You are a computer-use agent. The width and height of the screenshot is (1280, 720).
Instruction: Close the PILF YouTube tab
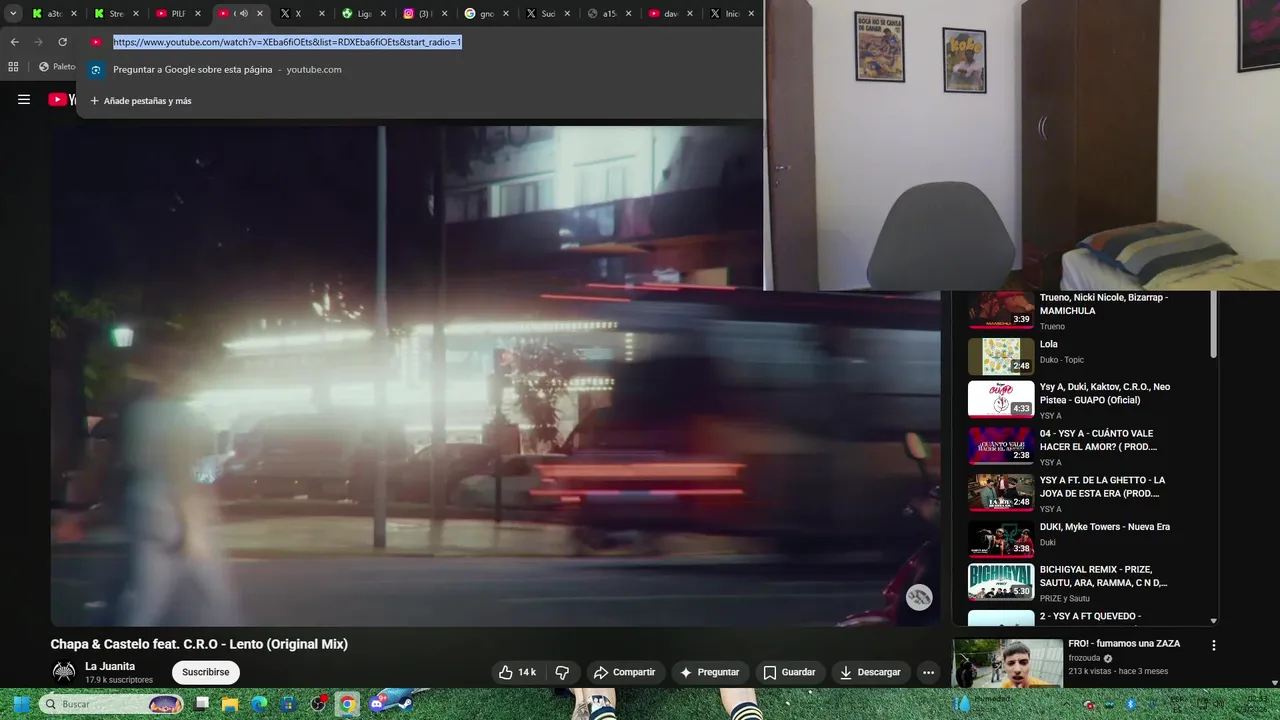coord(197,14)
